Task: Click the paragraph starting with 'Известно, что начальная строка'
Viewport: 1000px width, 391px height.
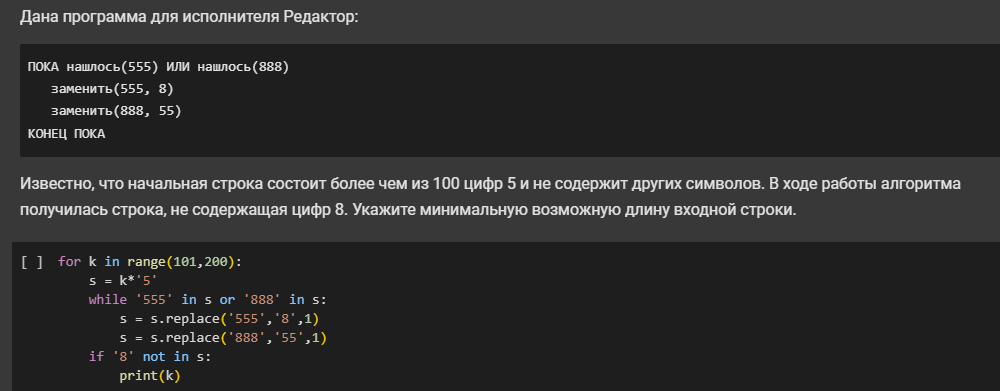Action: point(490,196)
